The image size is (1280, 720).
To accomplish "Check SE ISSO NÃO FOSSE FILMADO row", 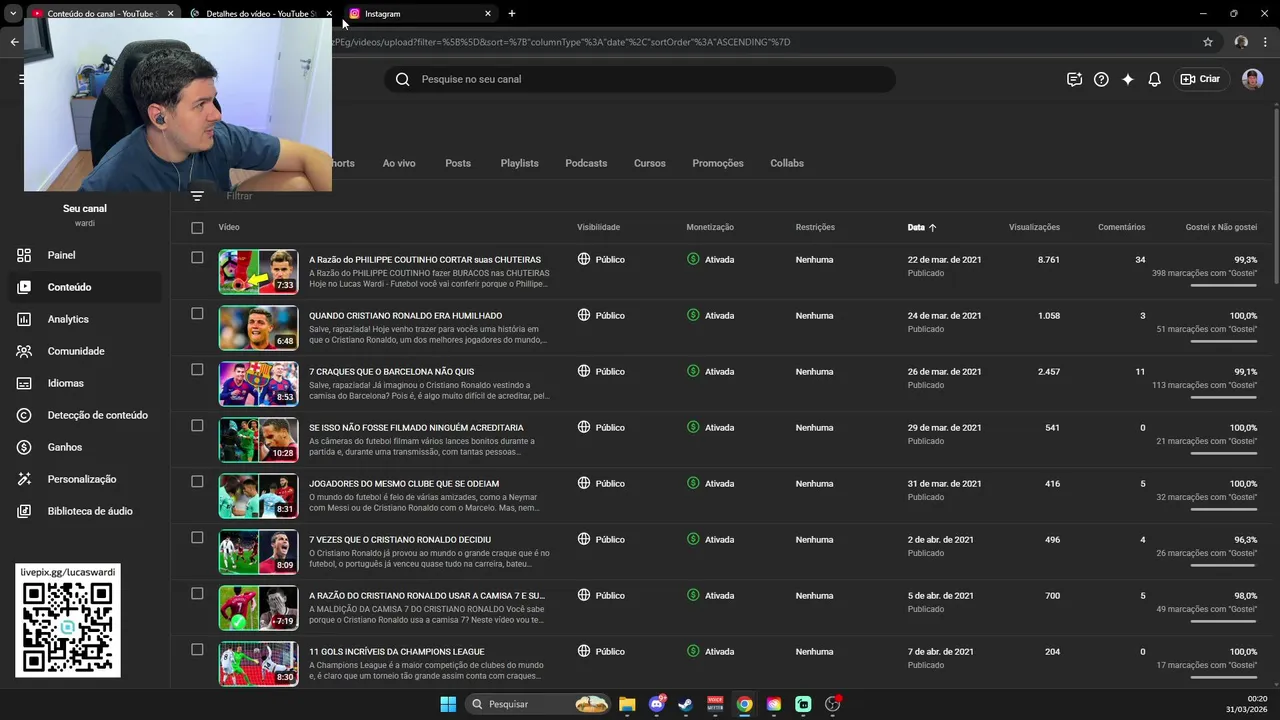I will pyautogui.click(x=197, y=426).
